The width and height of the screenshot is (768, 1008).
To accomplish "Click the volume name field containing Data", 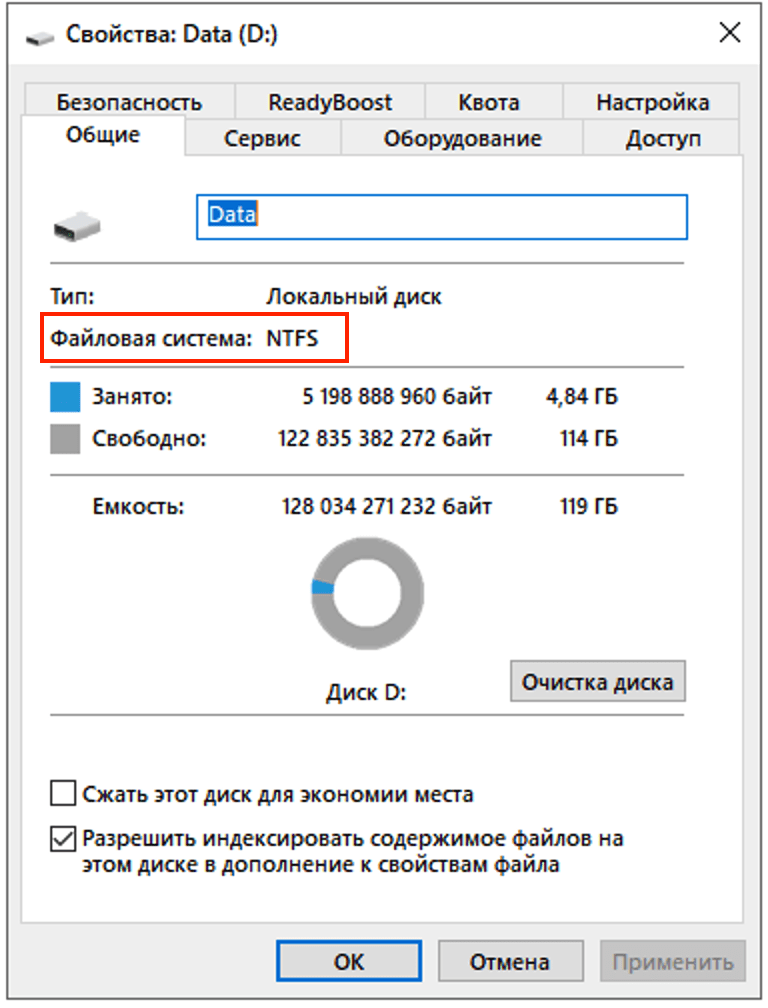I will pyautogui.click(x=442, y=217).
